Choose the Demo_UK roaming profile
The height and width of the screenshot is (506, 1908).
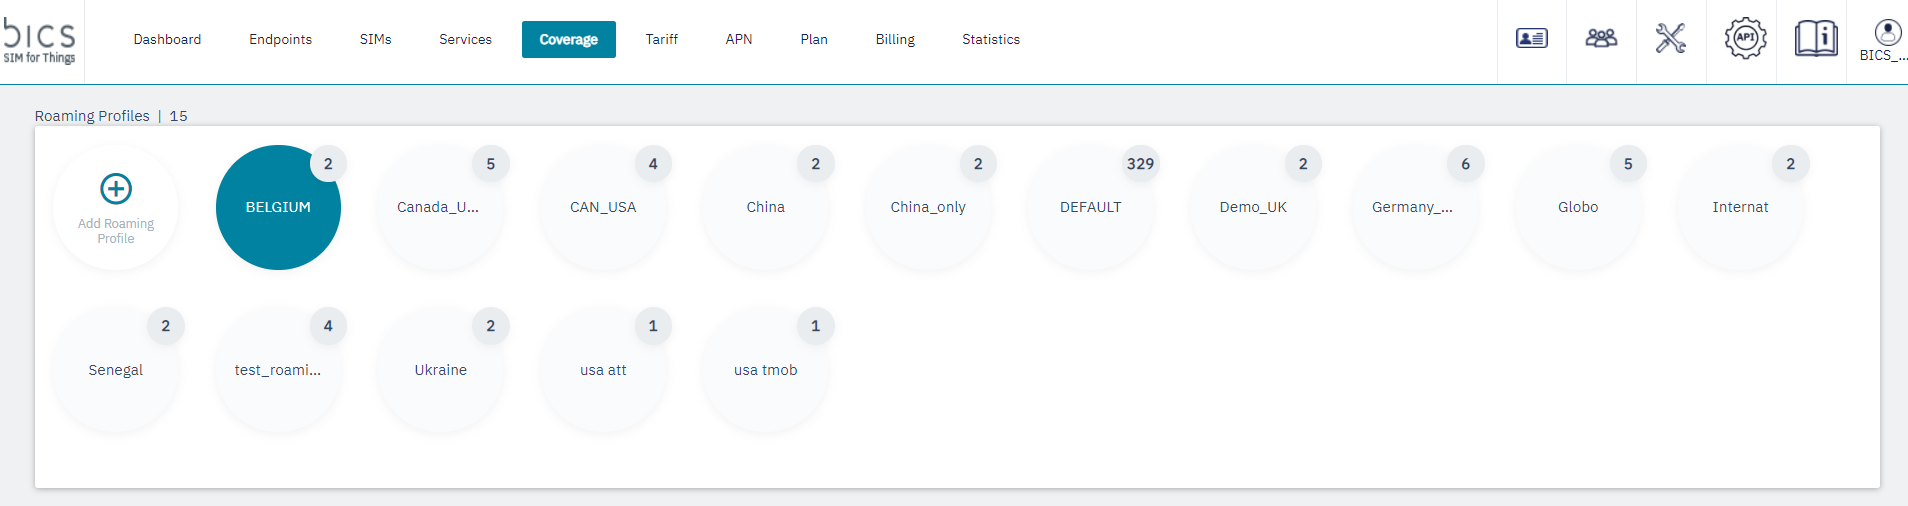pyautogui.click(x=1252, y=208)
